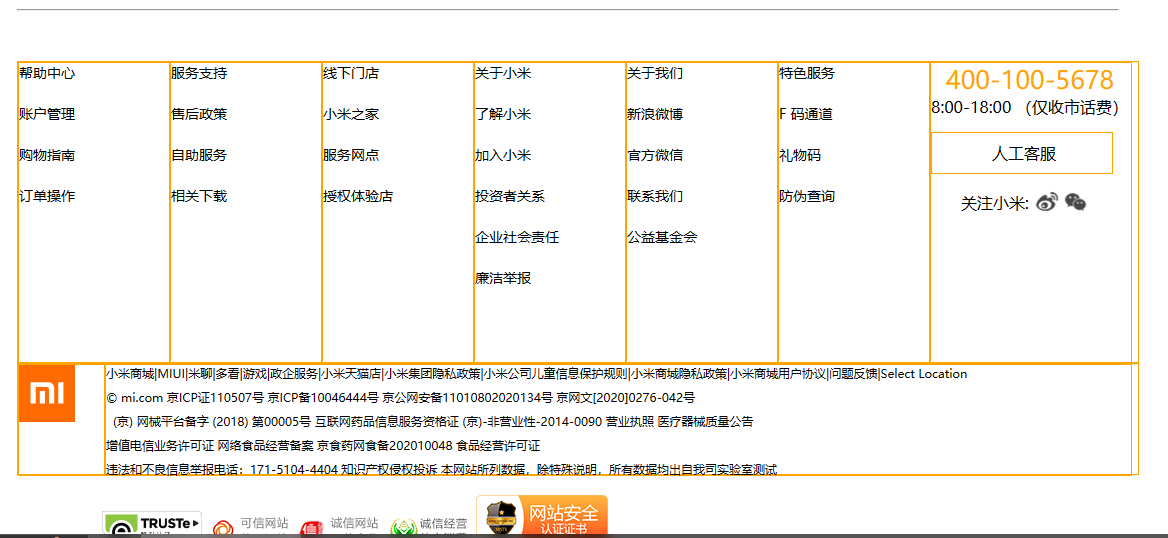Viewport: 1168px width, 538px height.
Task: Open the 联系我们 link
Action: 655,197
